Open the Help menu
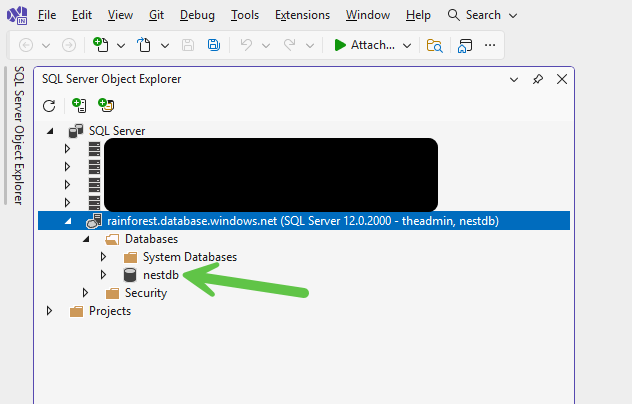Viewport: 632px width, 404px height. click(418, 15)
